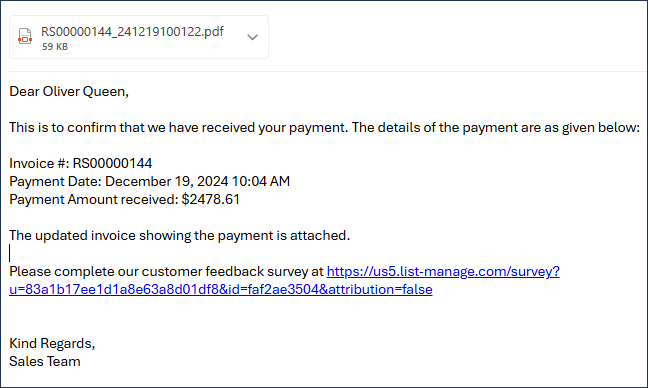This screenshot has width=648, height=388.
Task: Click the name Oliver Queen in greeting
Action: point(85,91)
